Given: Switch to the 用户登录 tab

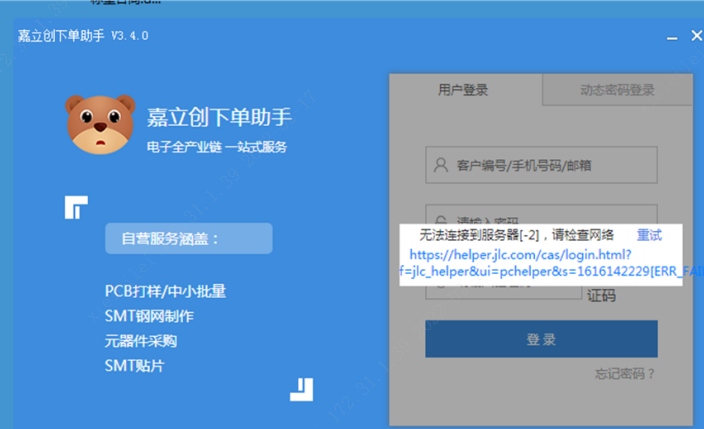Looking at the screenshot, I should pyautogui.click(x=463, y=90).
